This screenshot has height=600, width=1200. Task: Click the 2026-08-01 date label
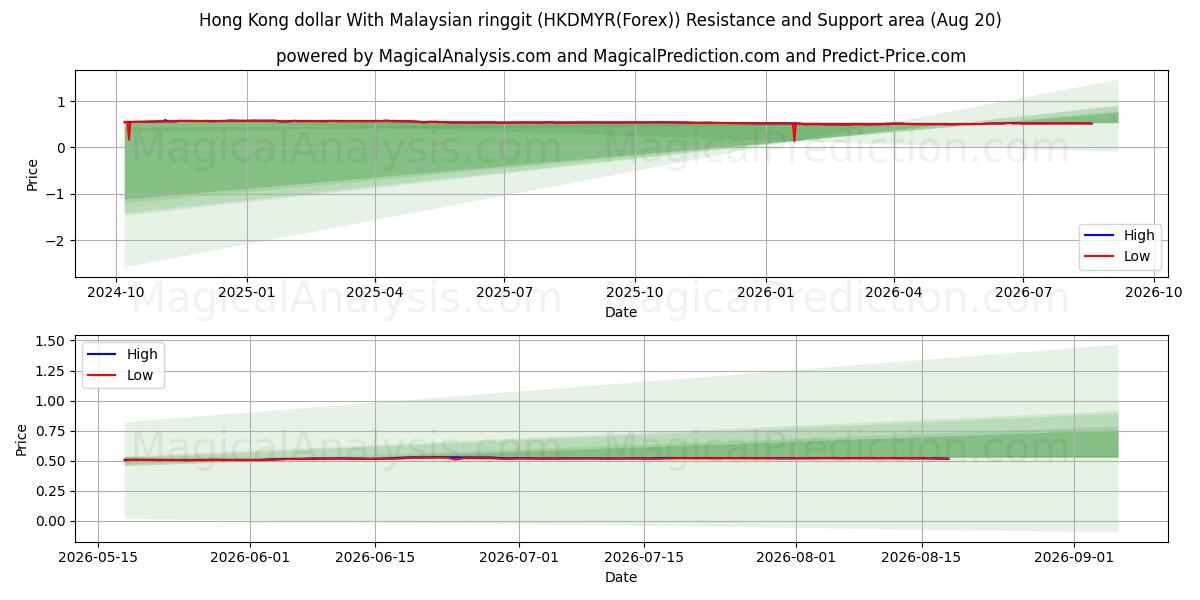[x=796, y=558]
